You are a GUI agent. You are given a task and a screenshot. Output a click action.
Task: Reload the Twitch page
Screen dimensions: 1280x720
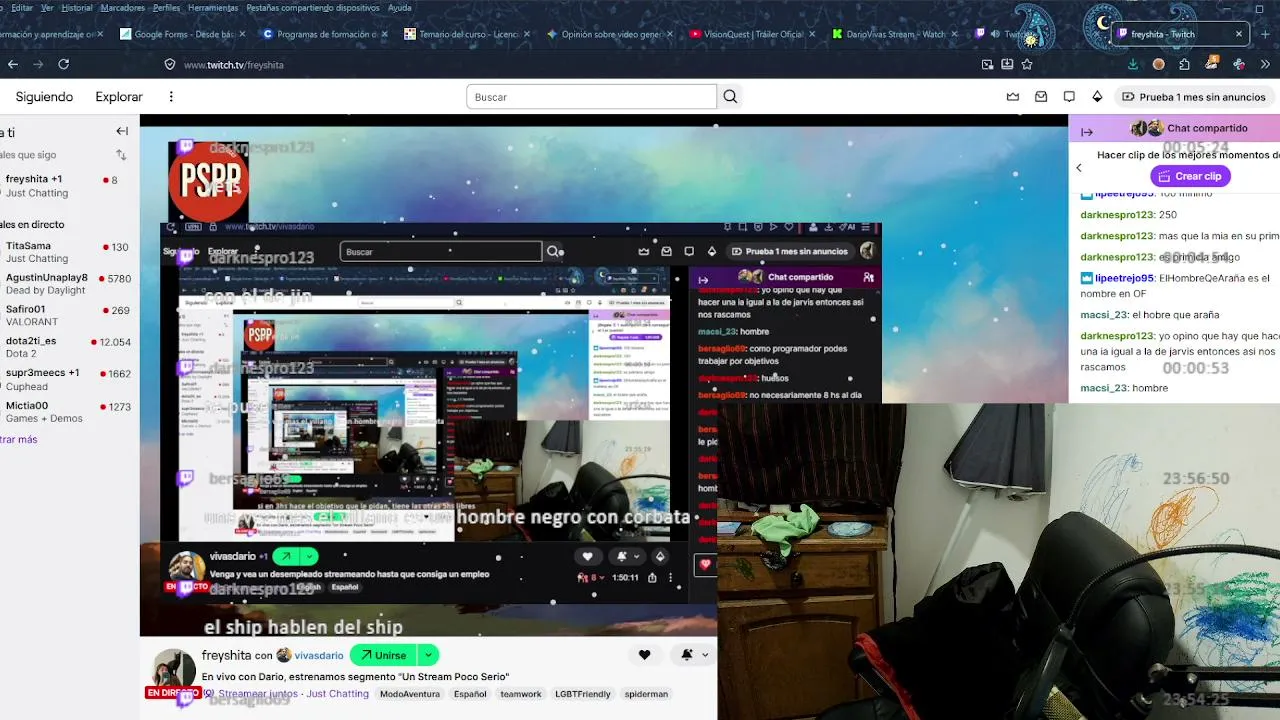63,64
